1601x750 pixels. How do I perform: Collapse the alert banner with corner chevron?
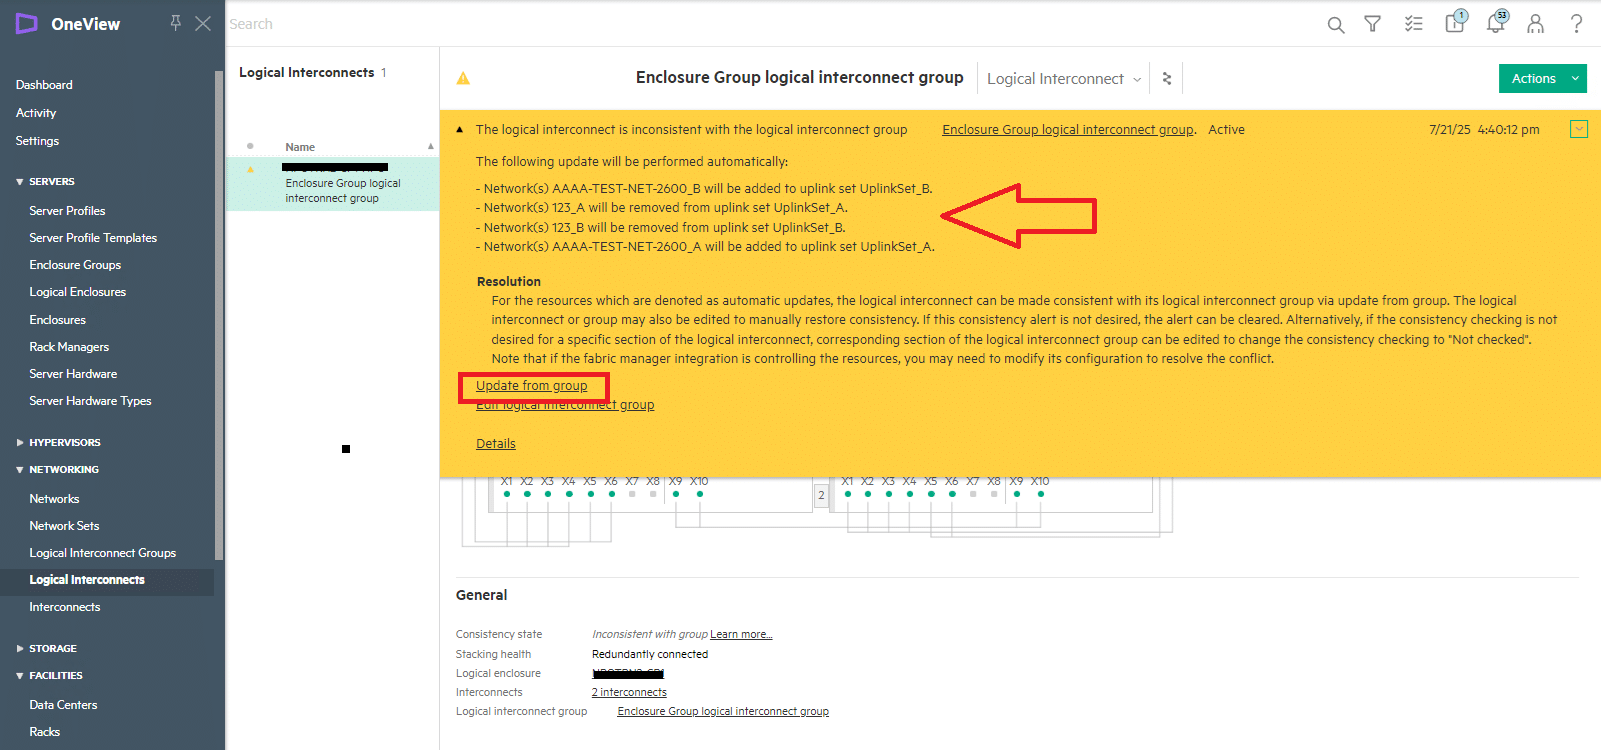tap(1579, 129)
